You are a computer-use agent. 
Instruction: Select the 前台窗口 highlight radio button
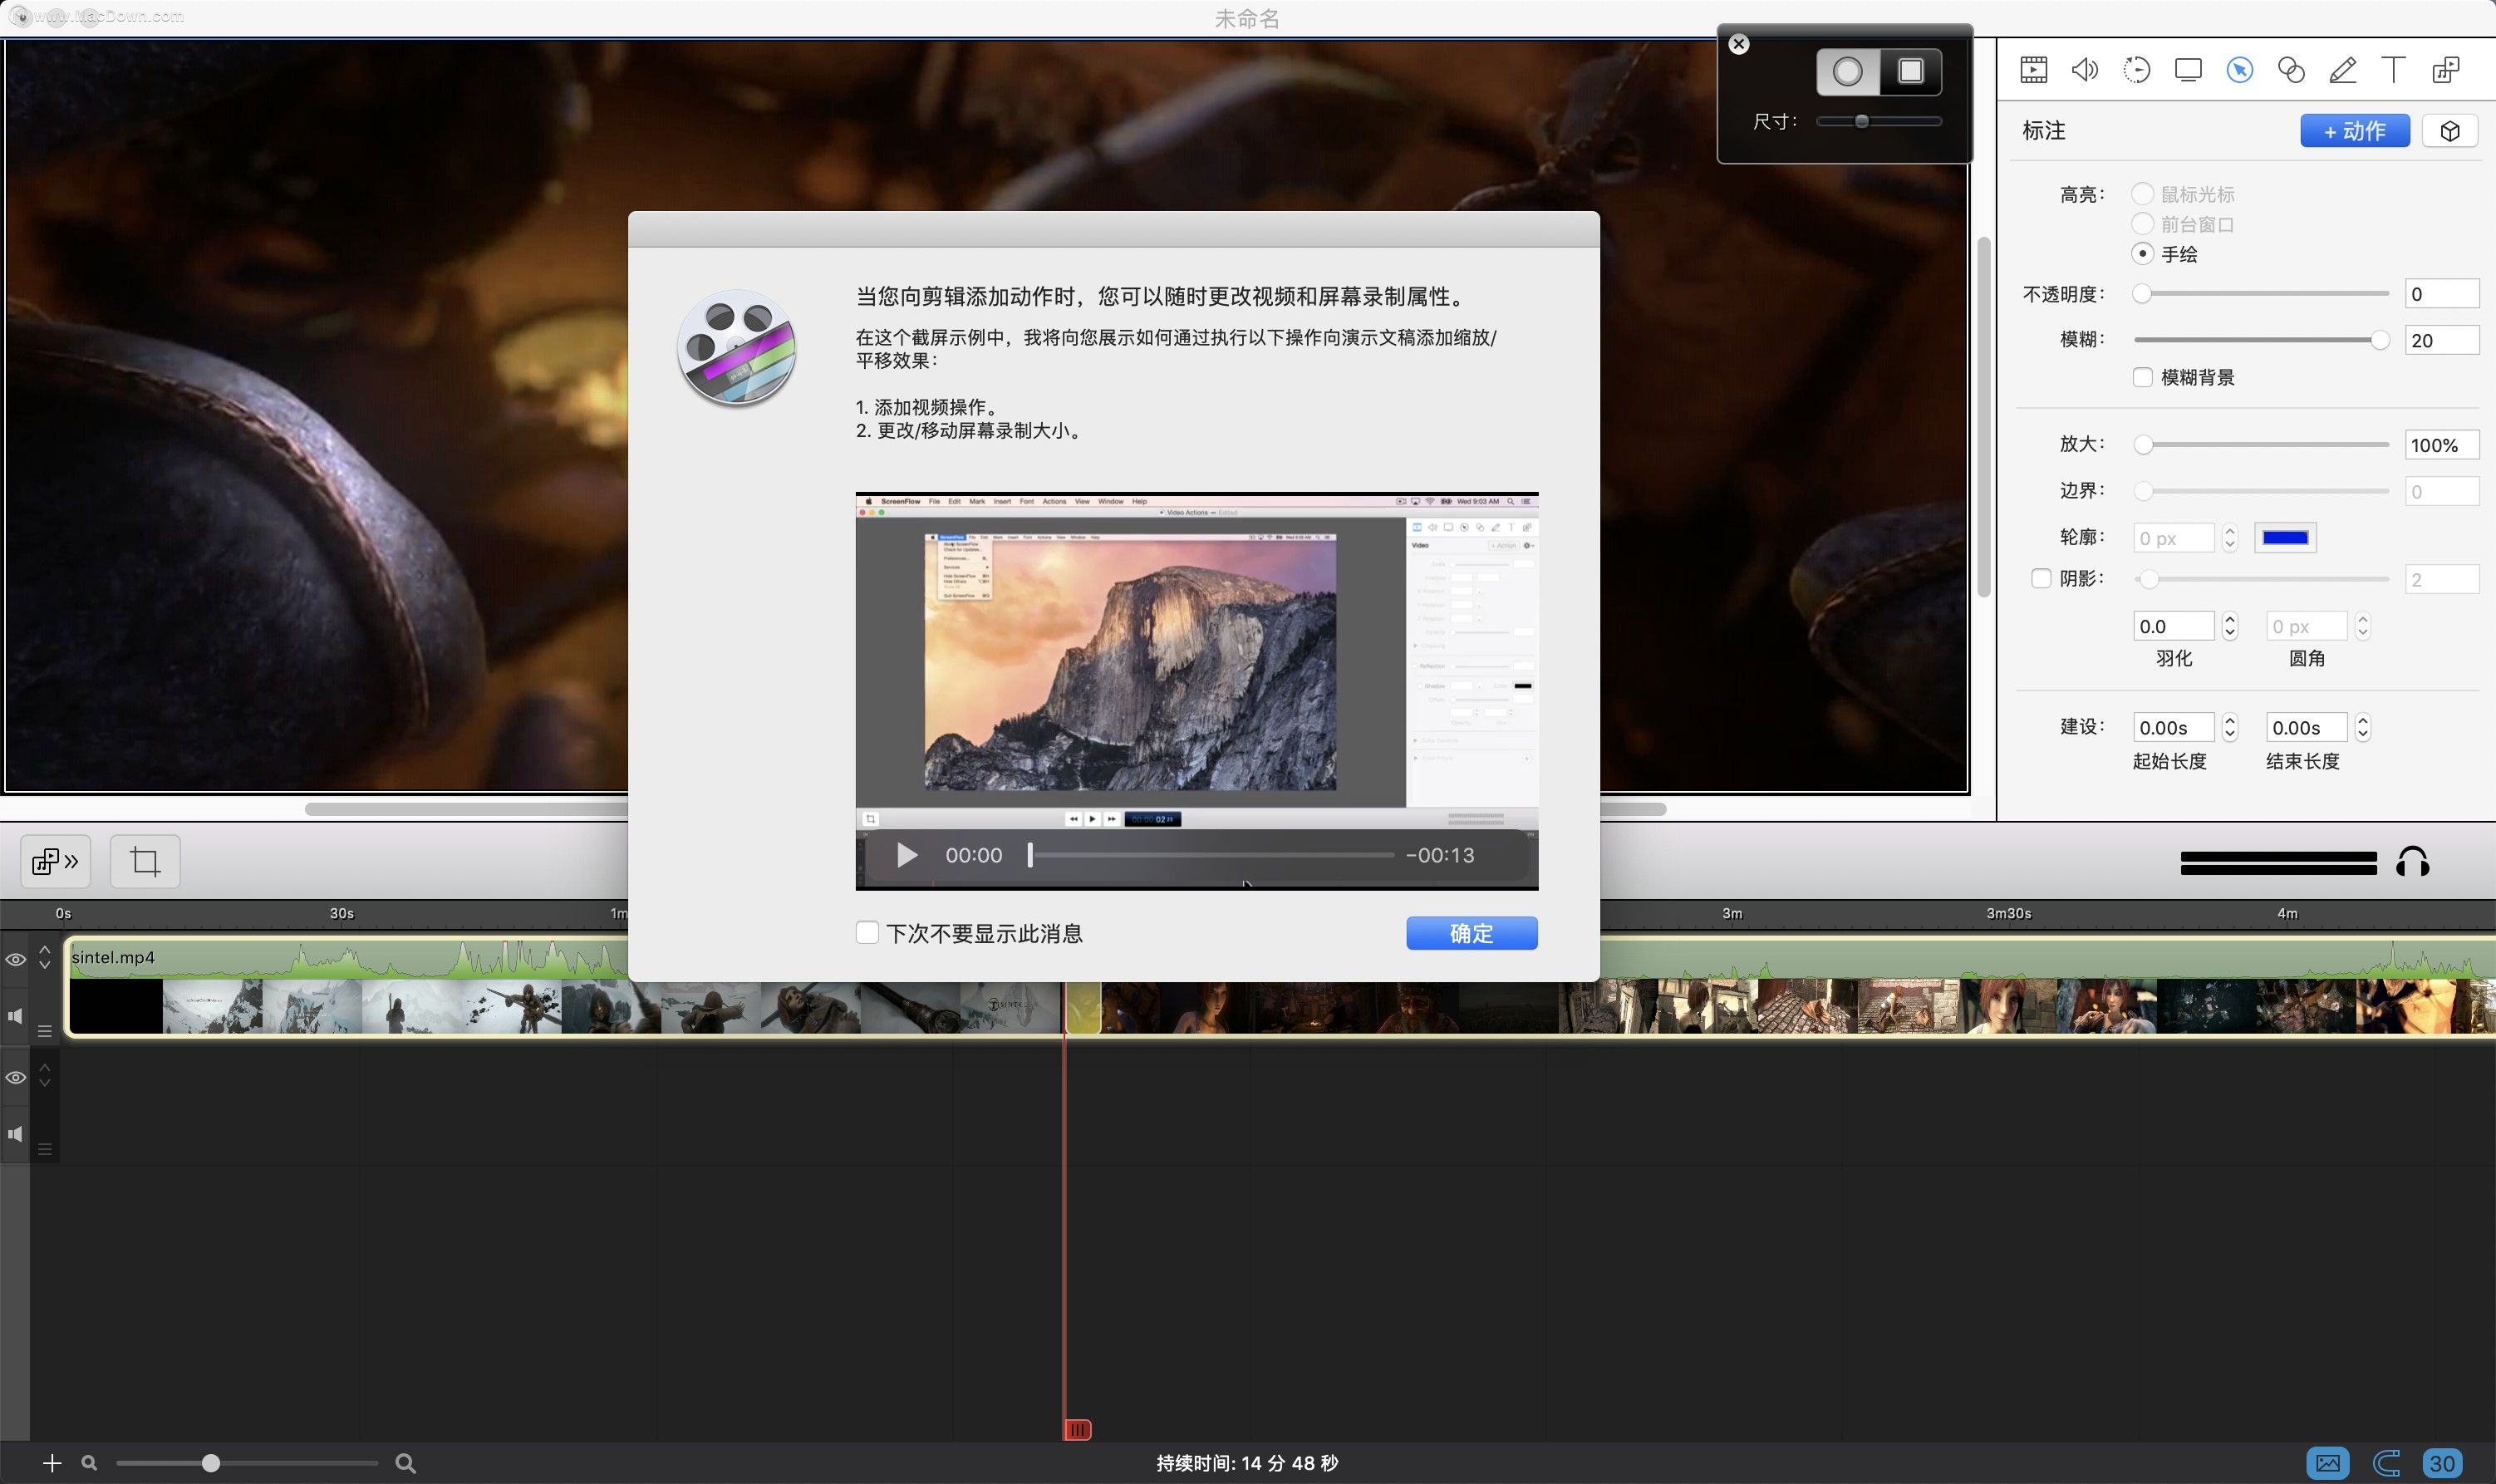click(x=2142, y=224)
